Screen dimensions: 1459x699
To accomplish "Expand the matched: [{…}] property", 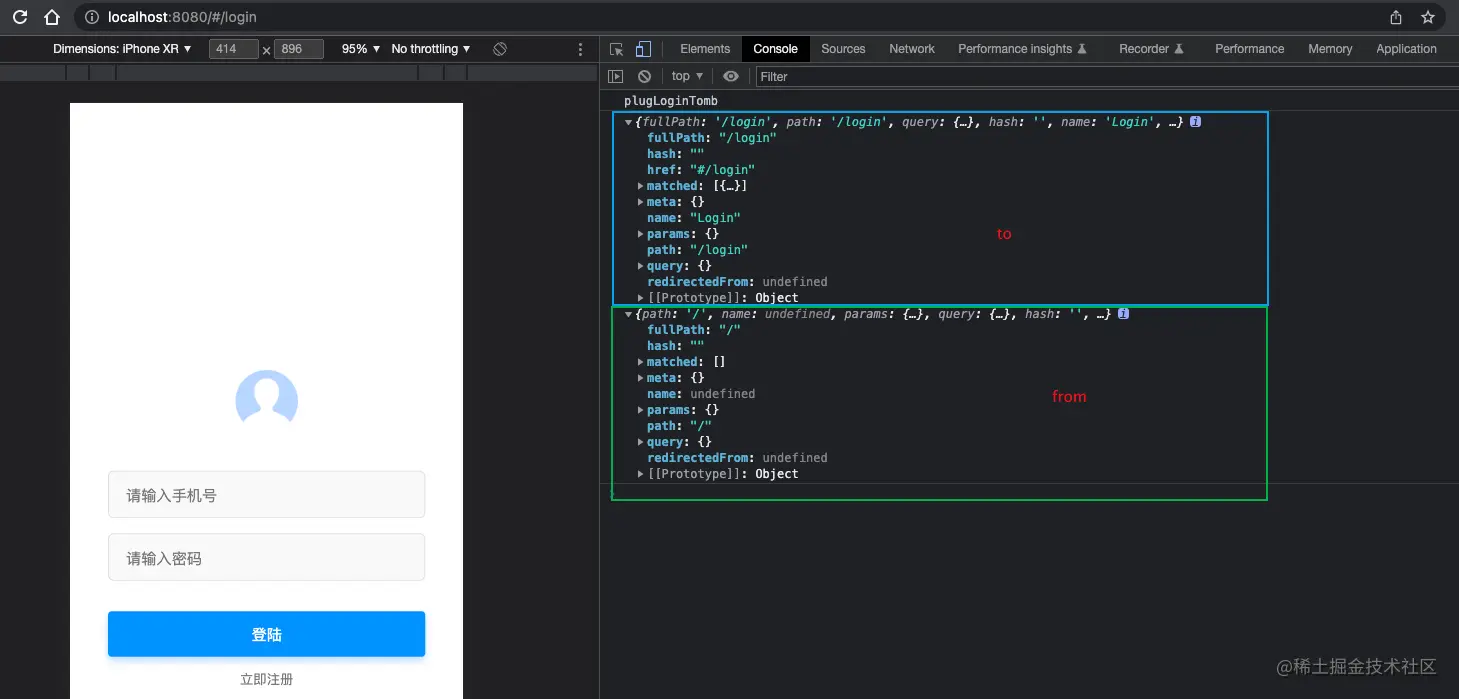I will (641, 186).
